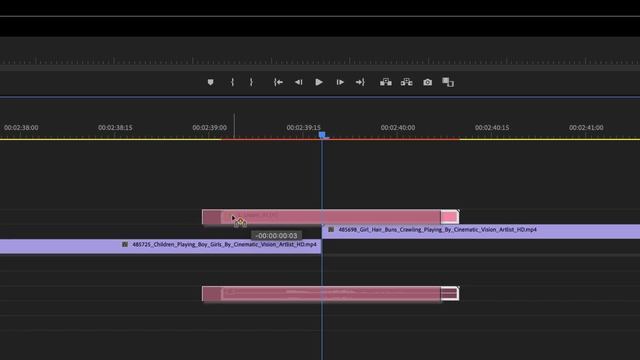Click 00:02:38:15 on the time ruler

click(115, 128)
